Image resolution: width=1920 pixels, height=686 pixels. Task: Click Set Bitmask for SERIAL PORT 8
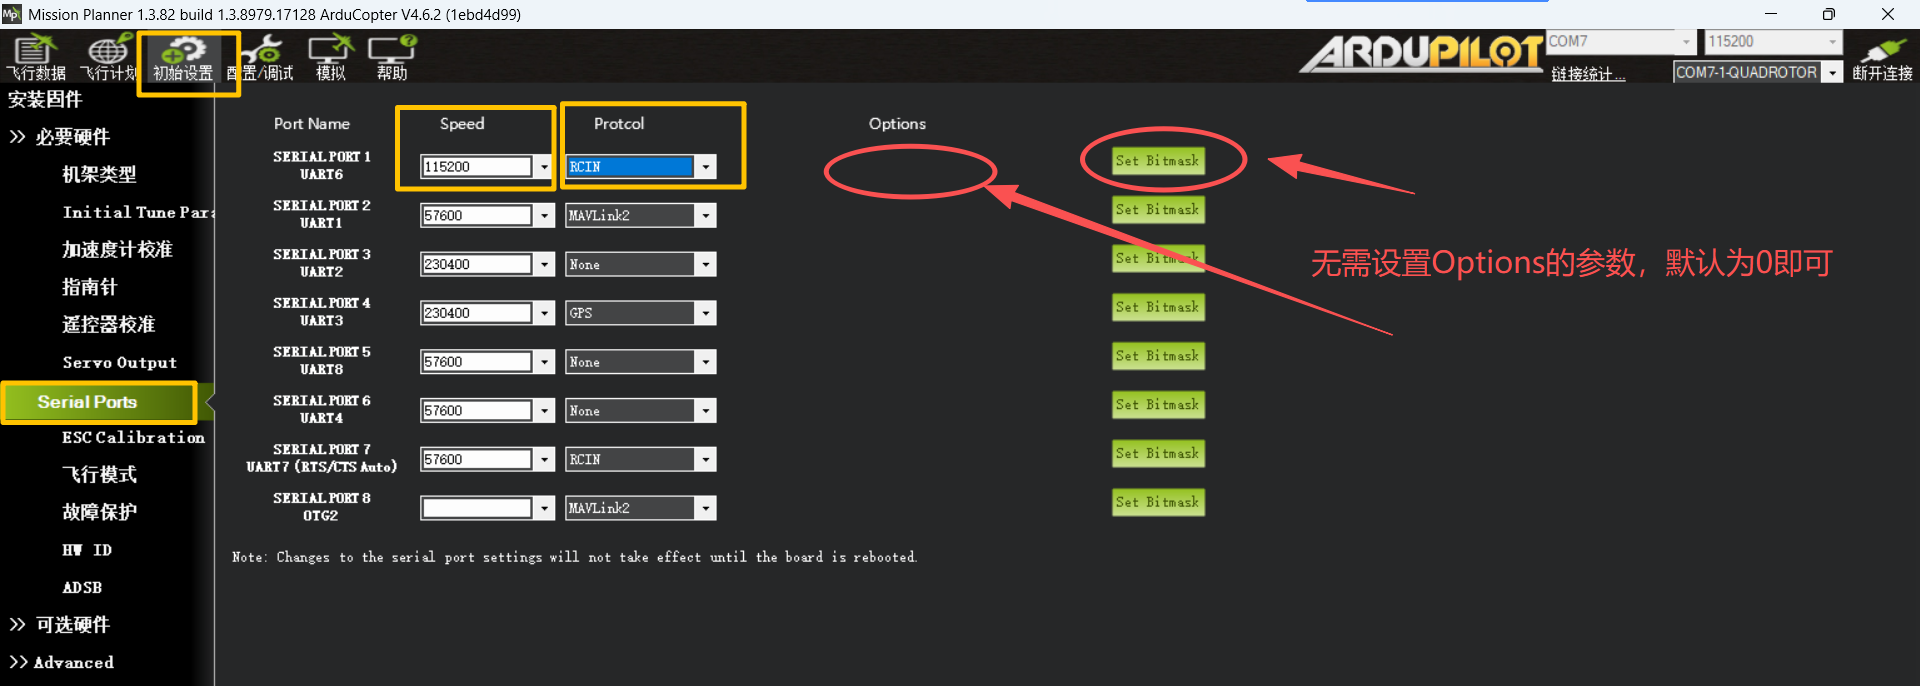(x=1158, y=503)
